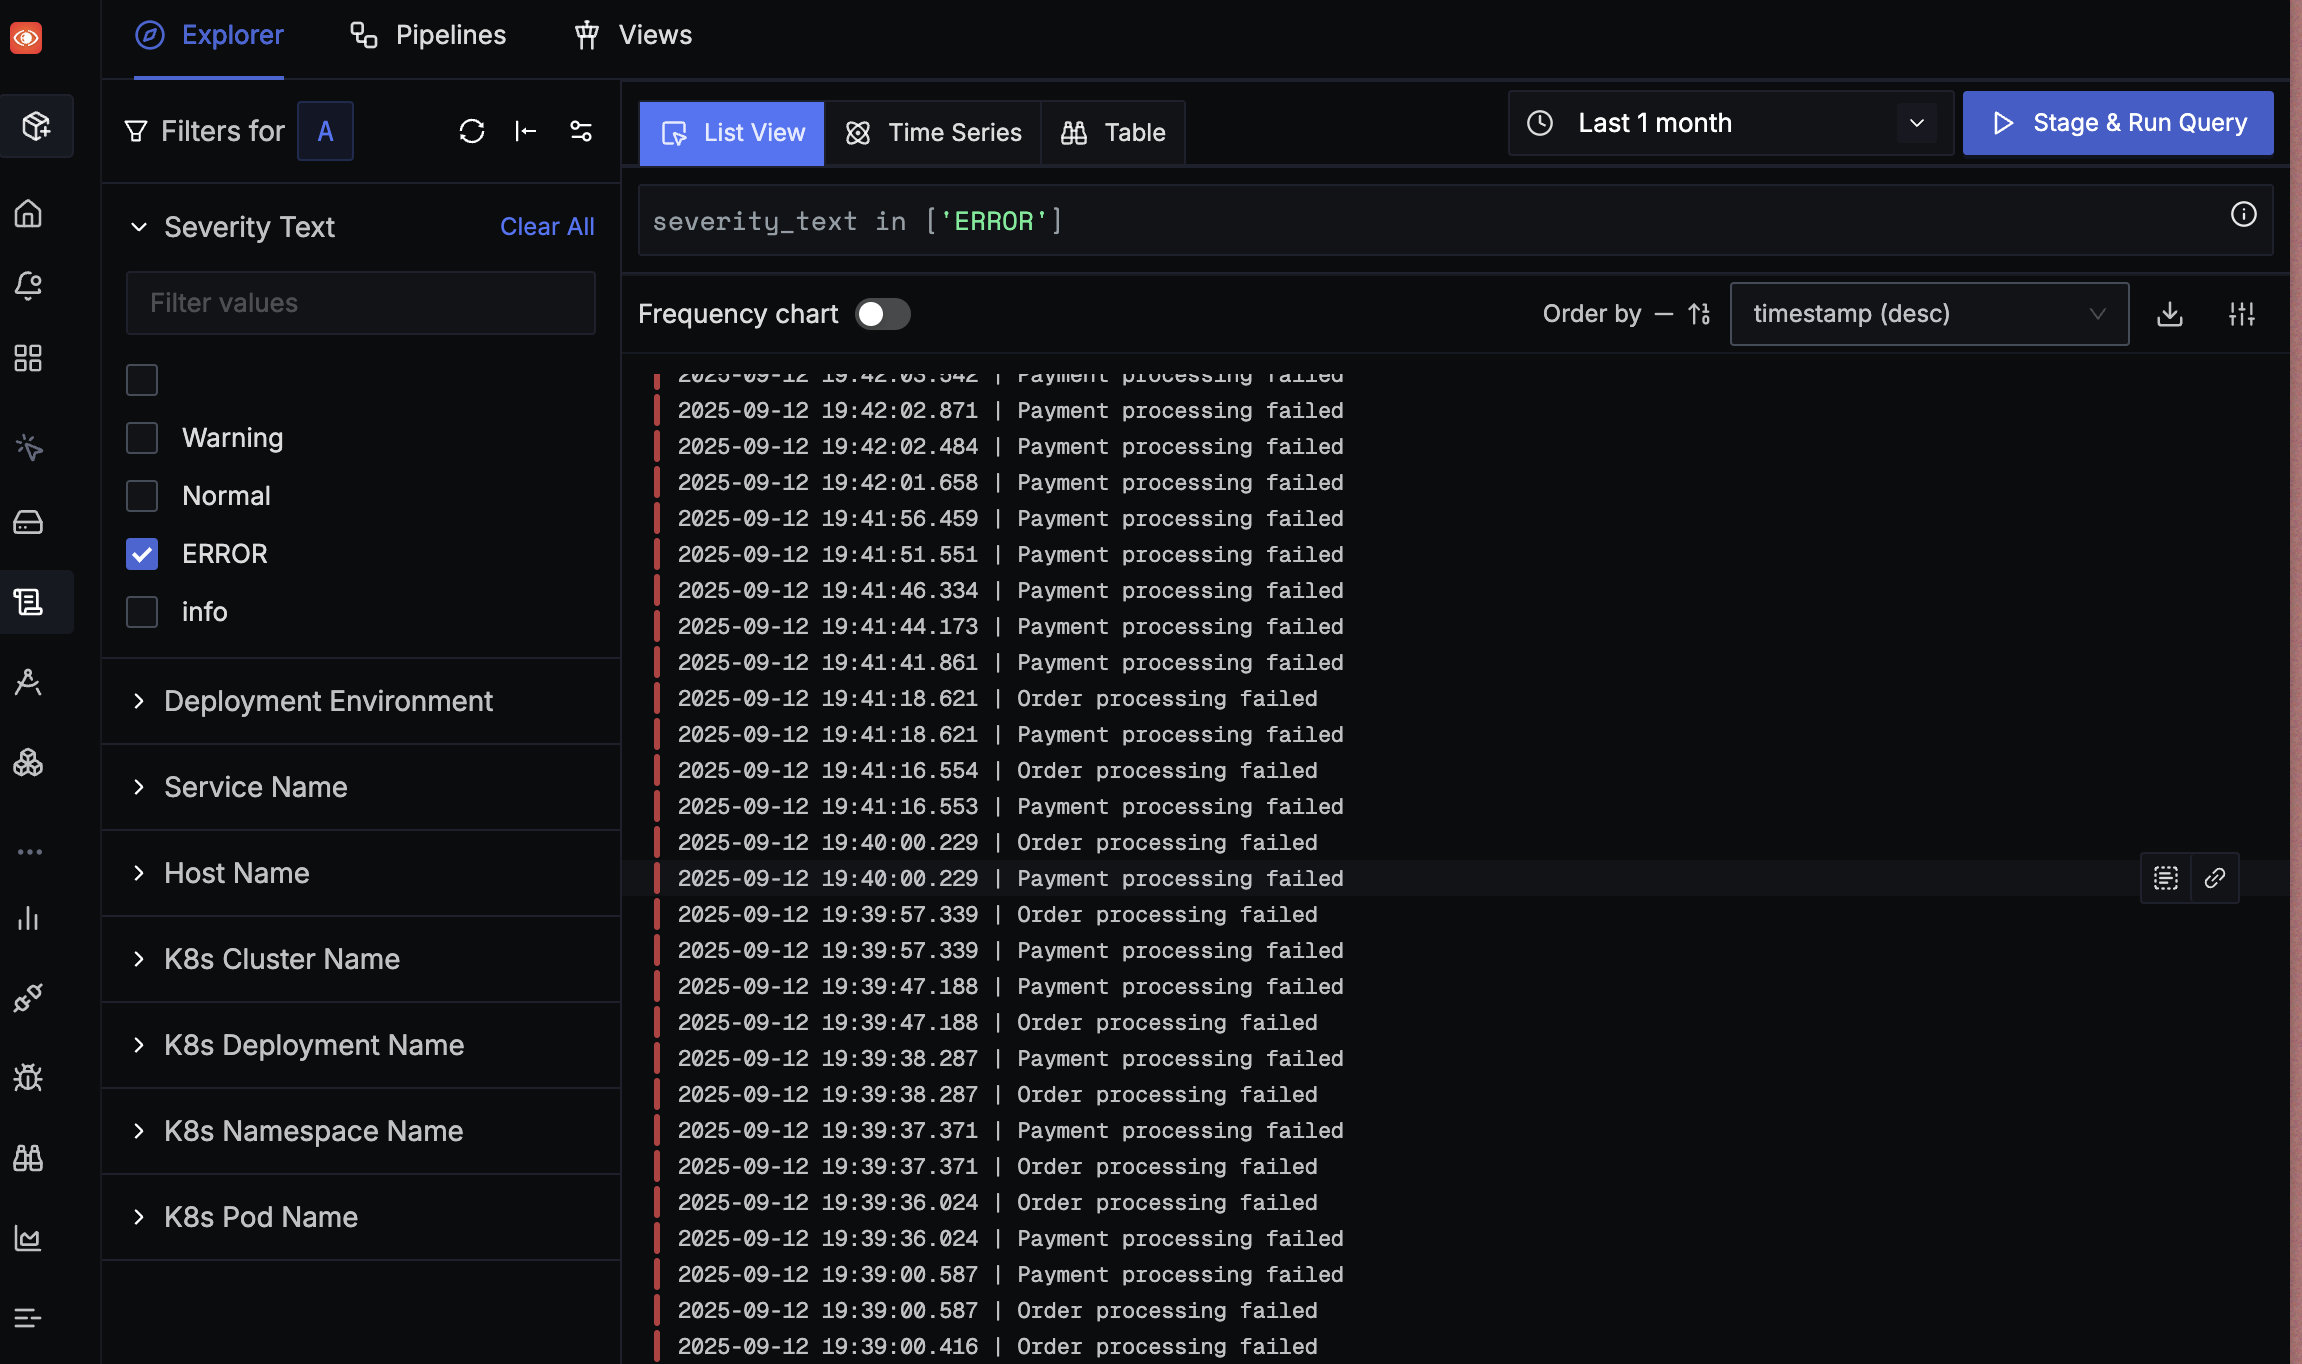Open the Last 1 month time dropdown
The width and height of the screenshot is (2302, 1364).
tap(1730, 123)
